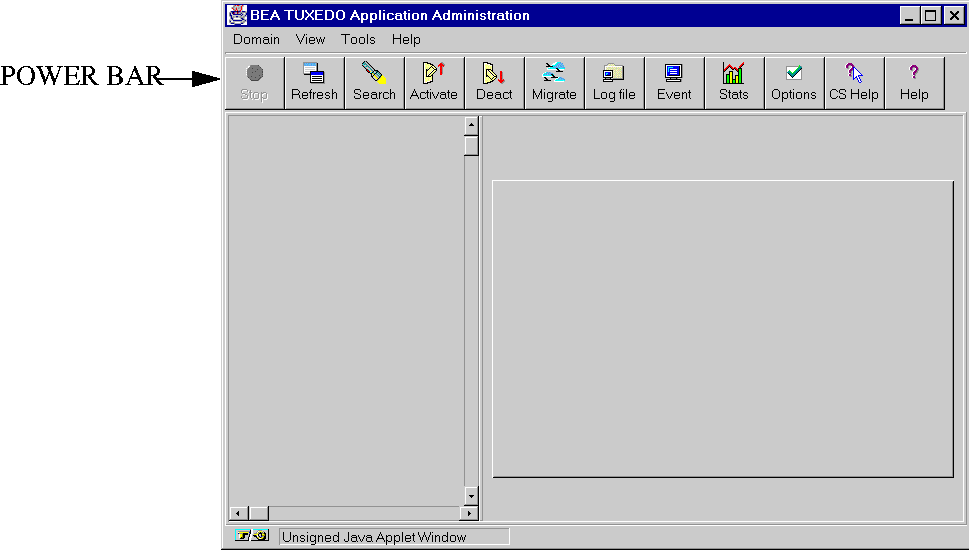Image resolution: width=969 pixels, height=550 pixels.
Task: Open Options with the checkmark icon
Action: point(793,83)
